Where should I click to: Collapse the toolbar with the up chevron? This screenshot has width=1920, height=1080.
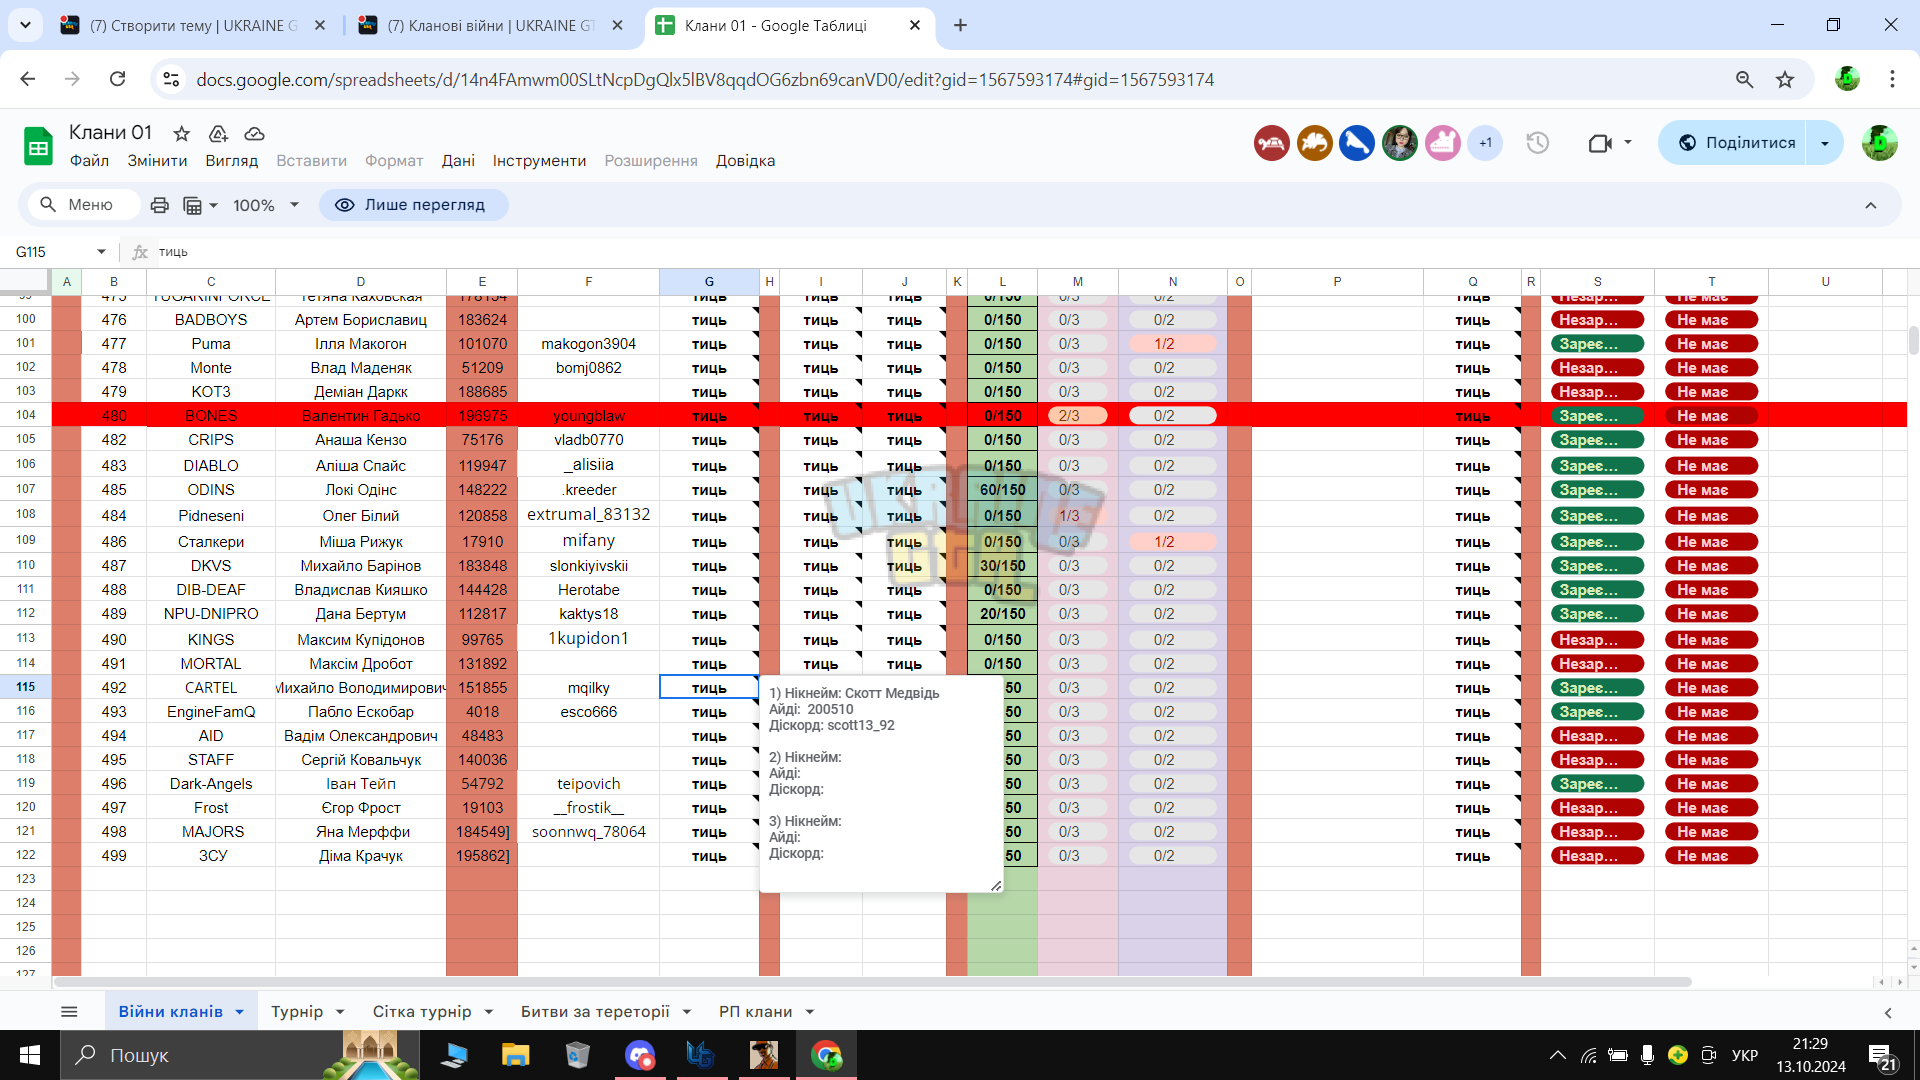click(x=1870, y=205)
